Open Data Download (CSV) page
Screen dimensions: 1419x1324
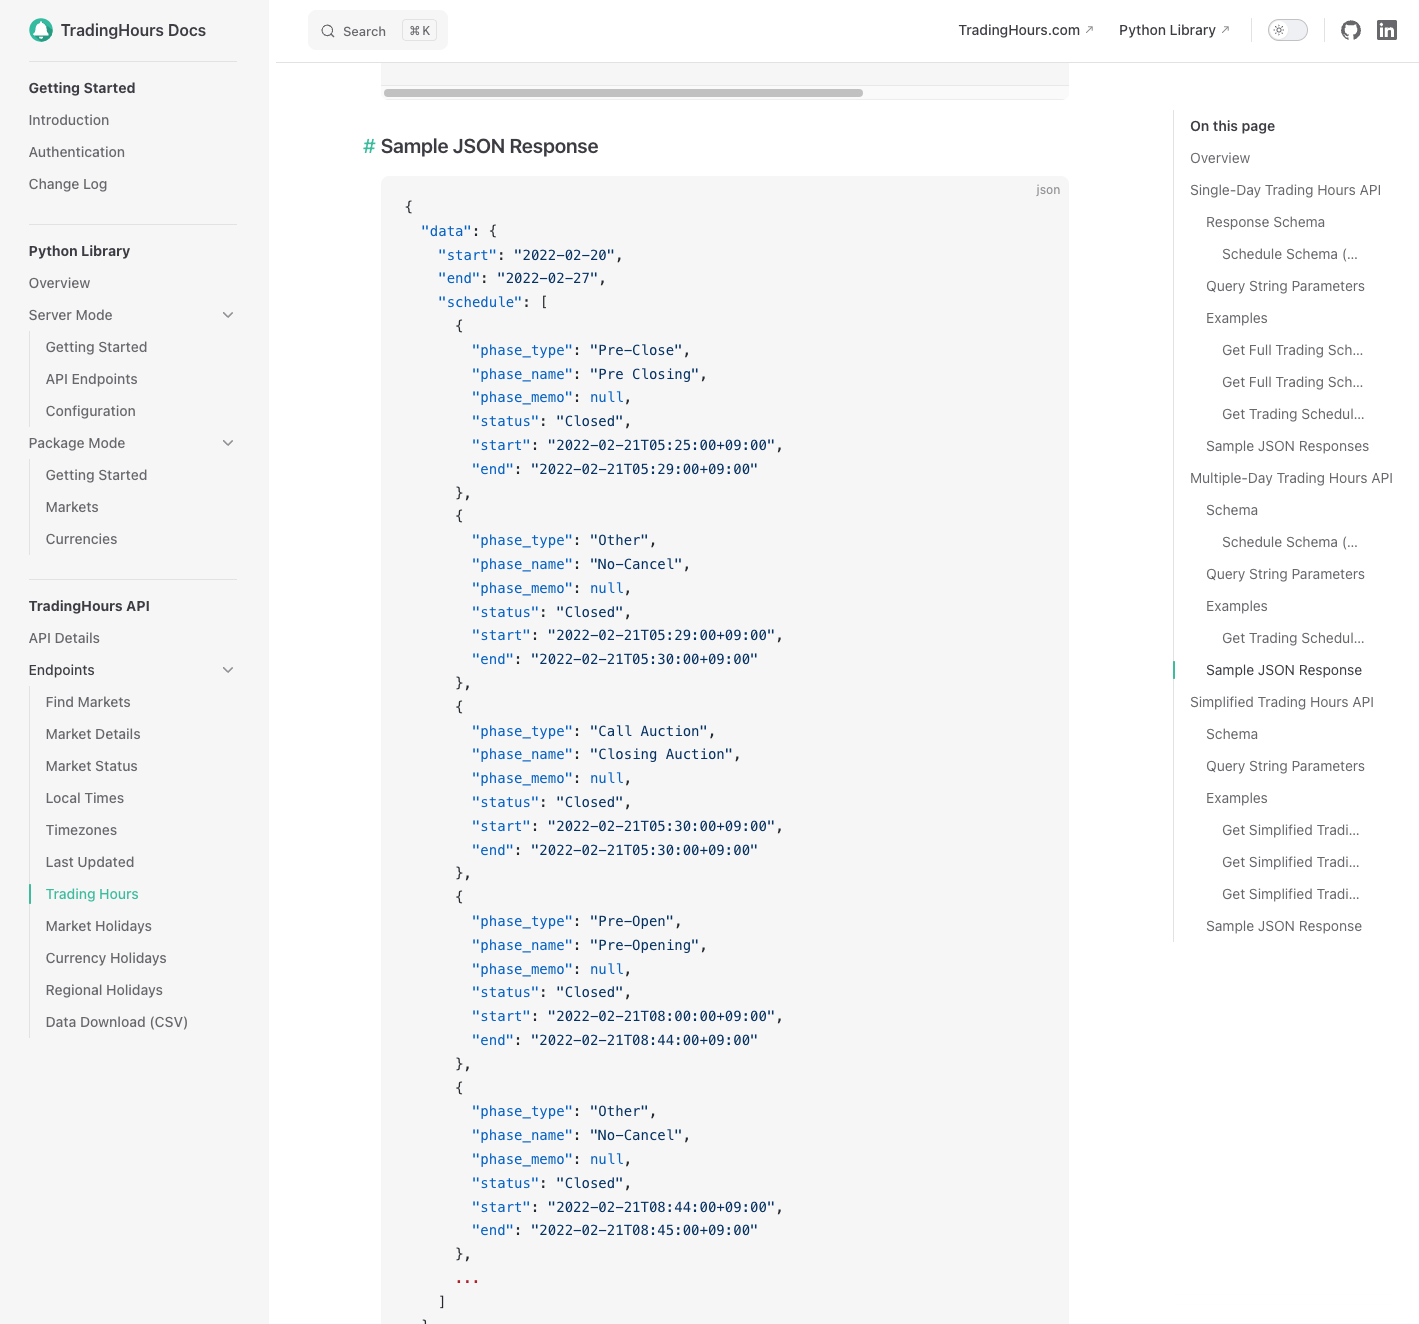pyautogui.click(x=117, y=1022)
